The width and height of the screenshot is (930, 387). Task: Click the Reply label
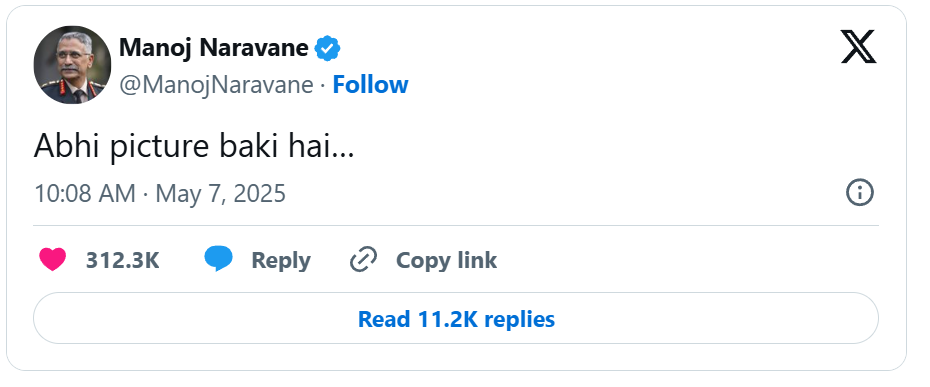(281, 261)
